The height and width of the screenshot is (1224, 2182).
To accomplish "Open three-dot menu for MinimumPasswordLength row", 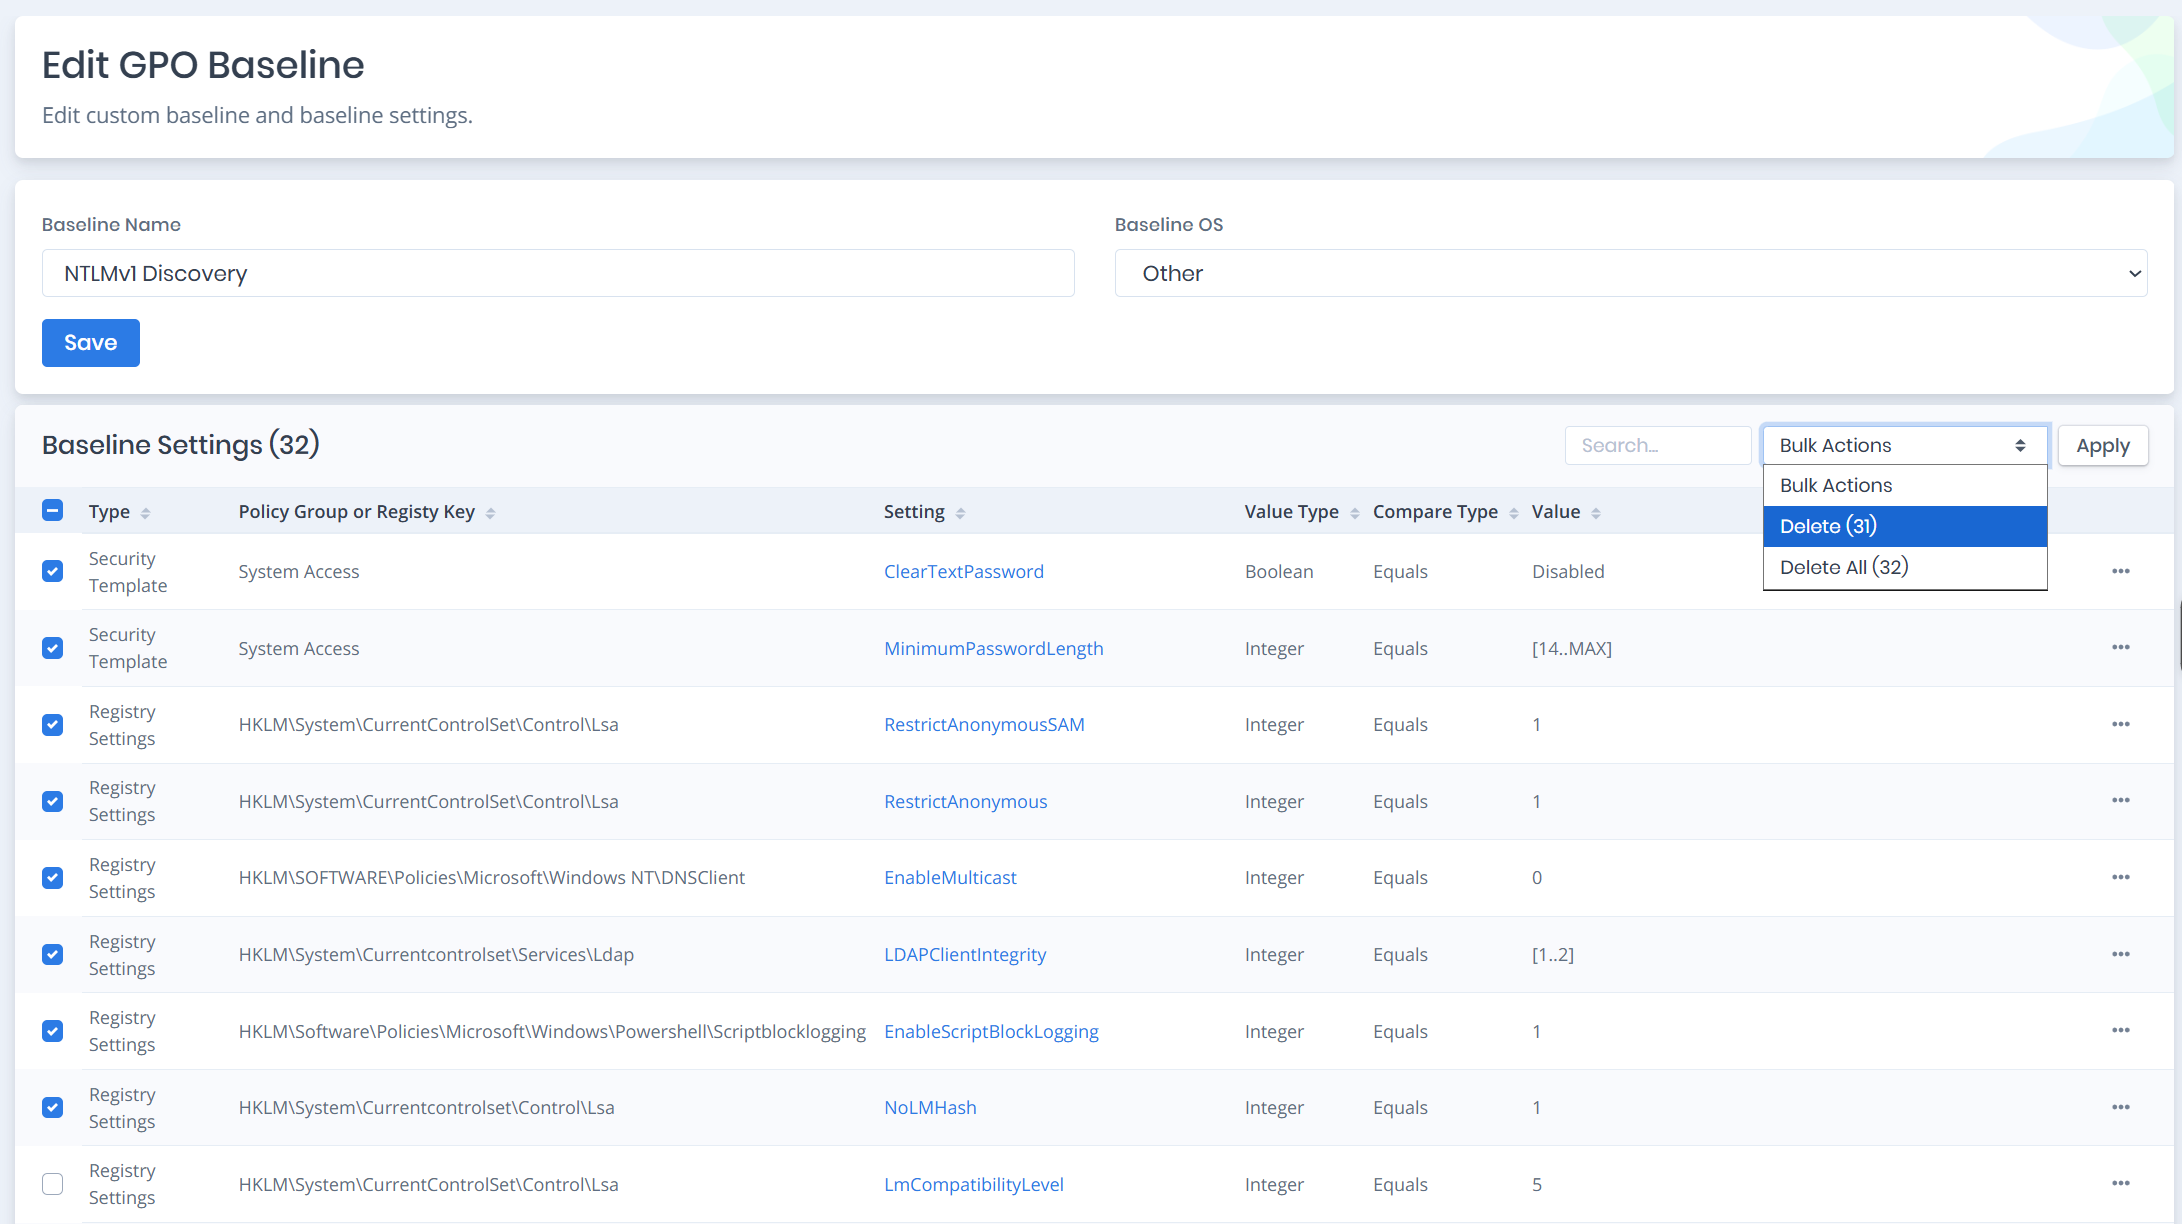I will [x=2120, y=648].
